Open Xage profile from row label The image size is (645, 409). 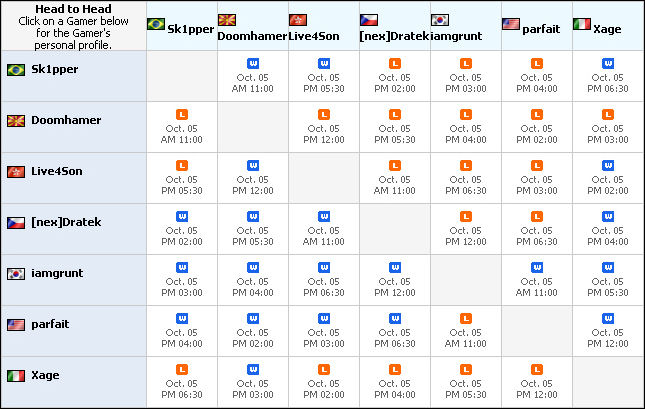(x=46, y=375)
